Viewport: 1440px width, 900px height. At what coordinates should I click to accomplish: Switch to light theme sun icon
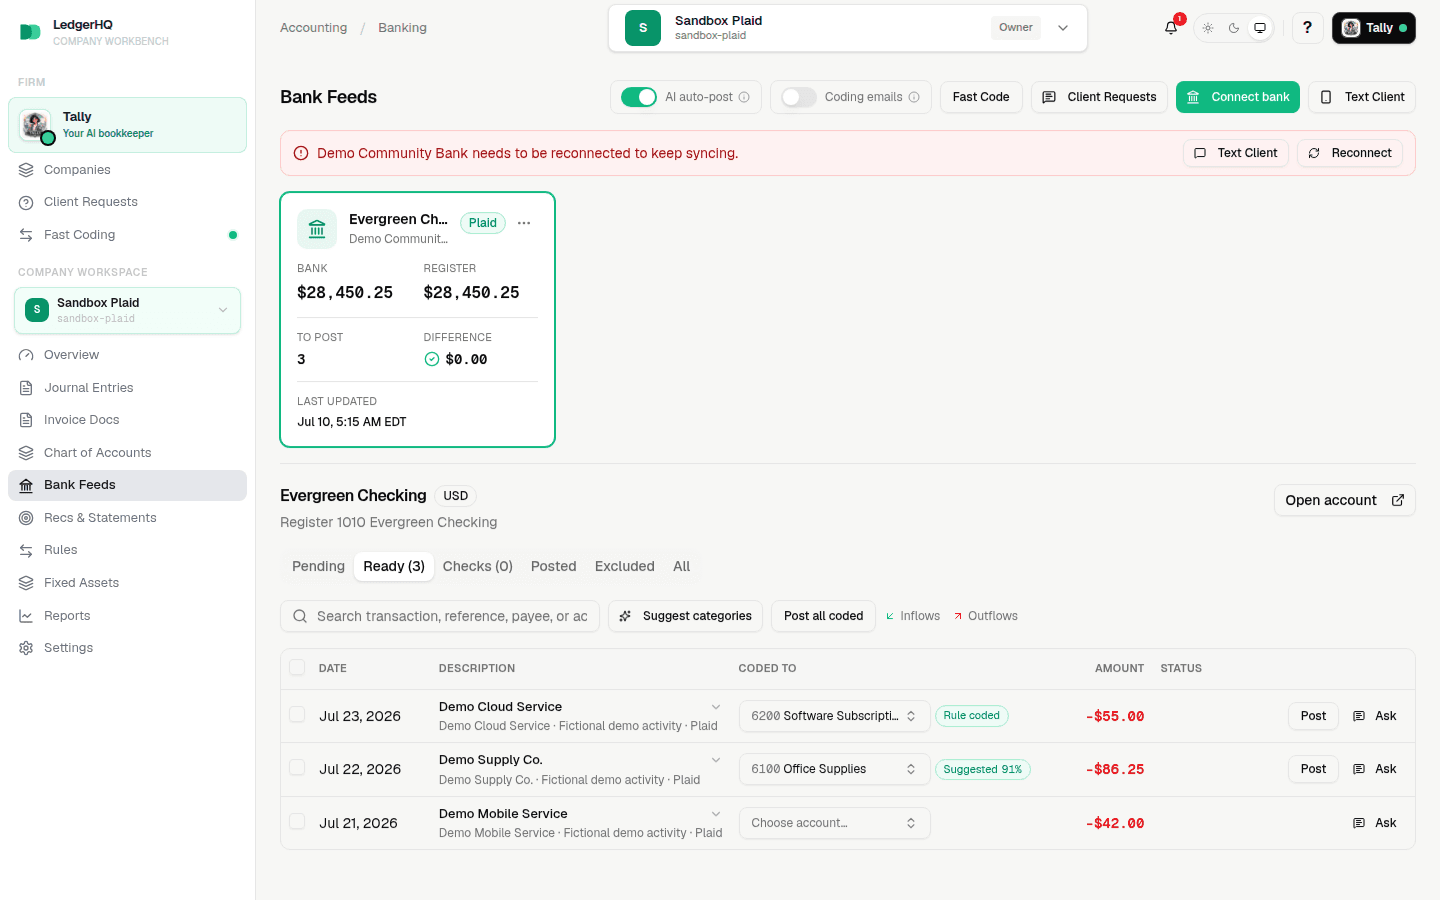1208,28
